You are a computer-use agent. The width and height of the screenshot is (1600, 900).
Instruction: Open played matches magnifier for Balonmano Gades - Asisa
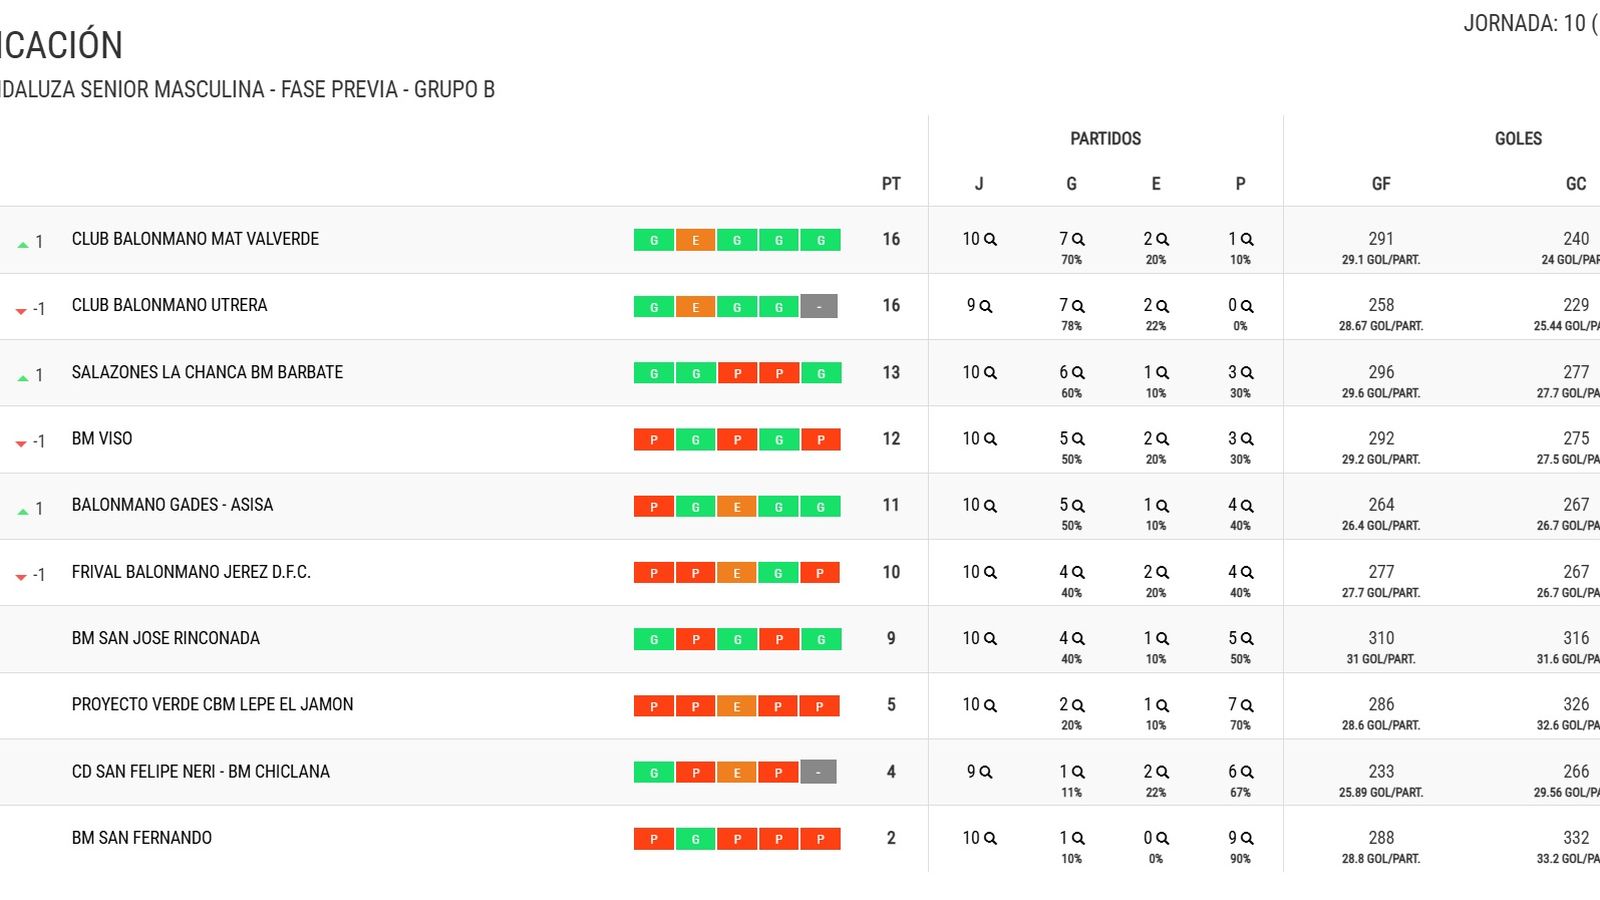point(988,506)
